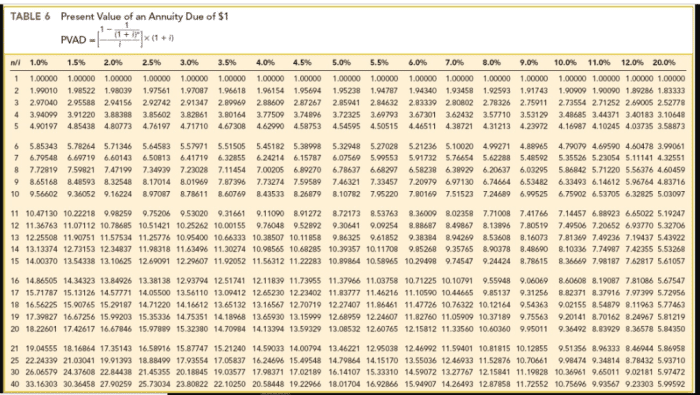Click cell value 15.94907 in row 40
Image resolution: width=700 pixels, height=395 pixels.
(421, 384)
